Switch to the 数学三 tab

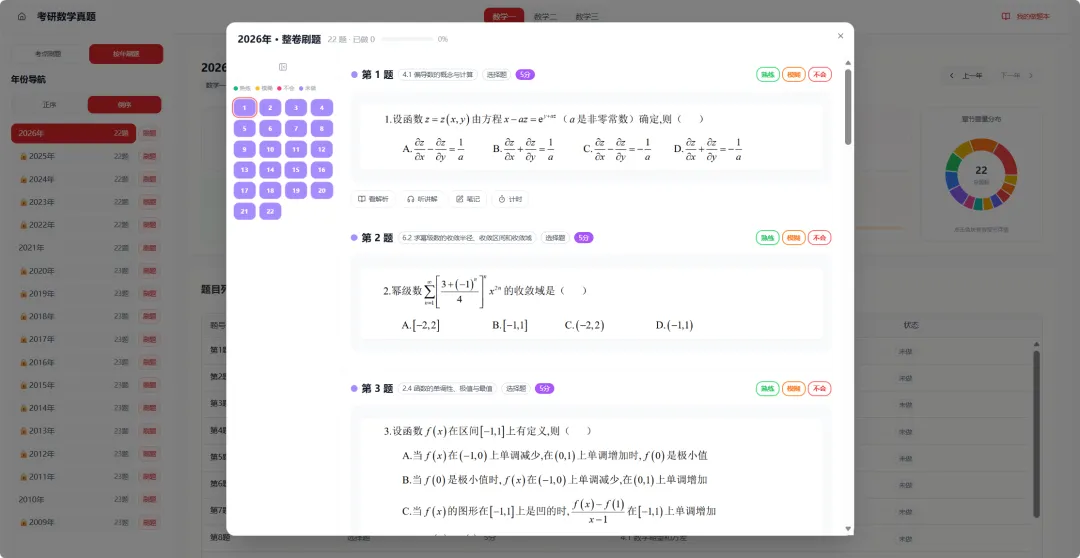(587, 17)
